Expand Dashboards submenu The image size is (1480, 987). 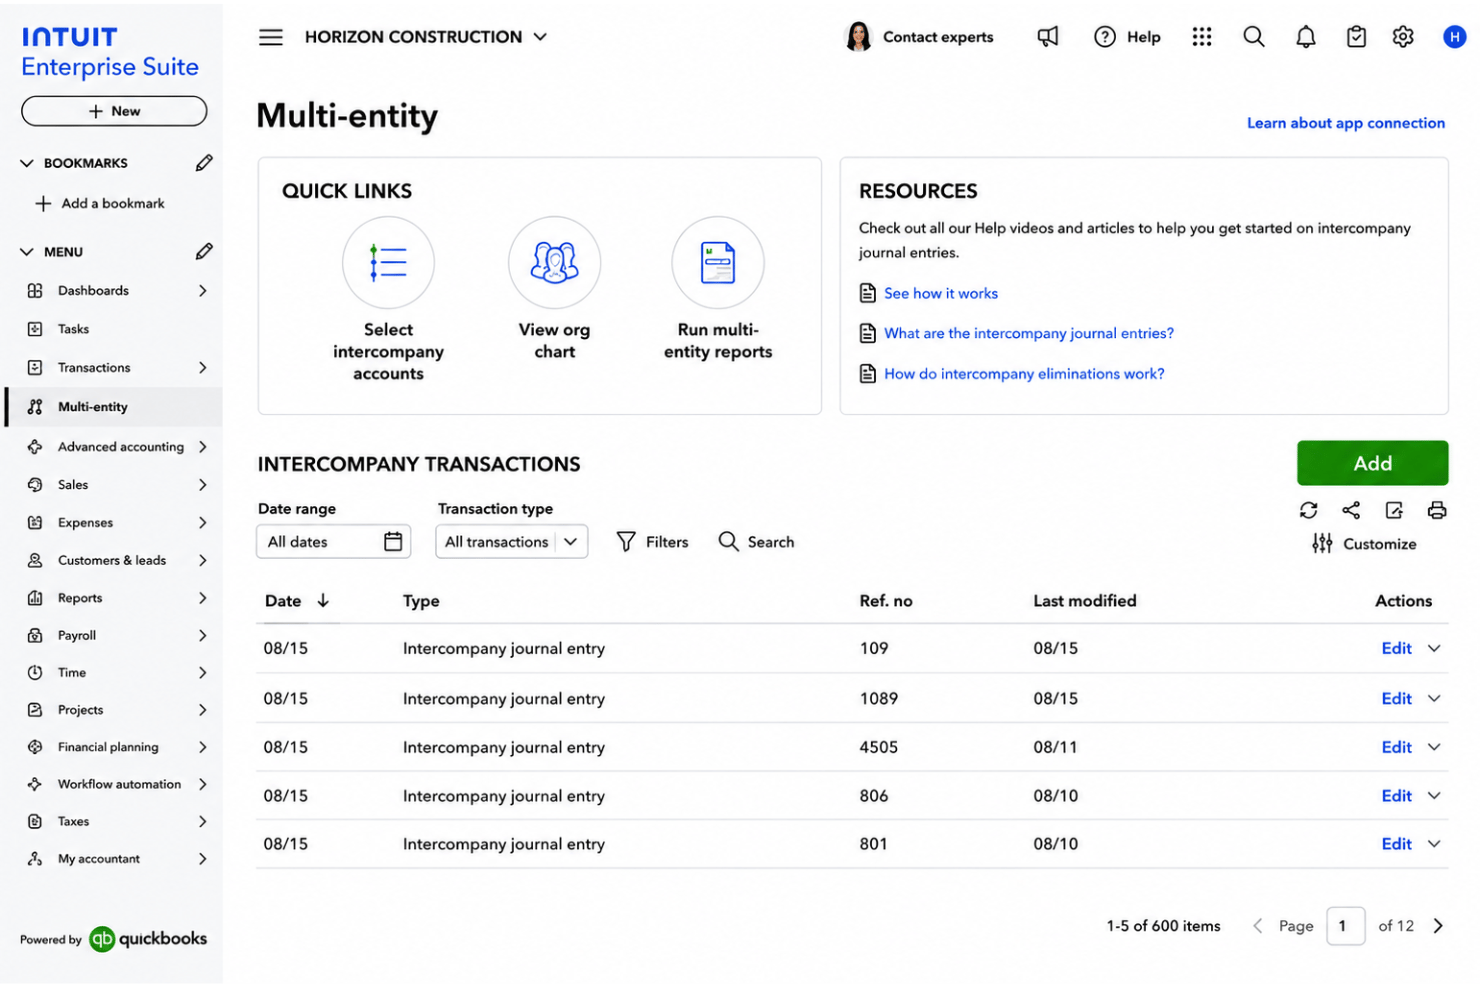pyautogui.click(x=203, y=291)
